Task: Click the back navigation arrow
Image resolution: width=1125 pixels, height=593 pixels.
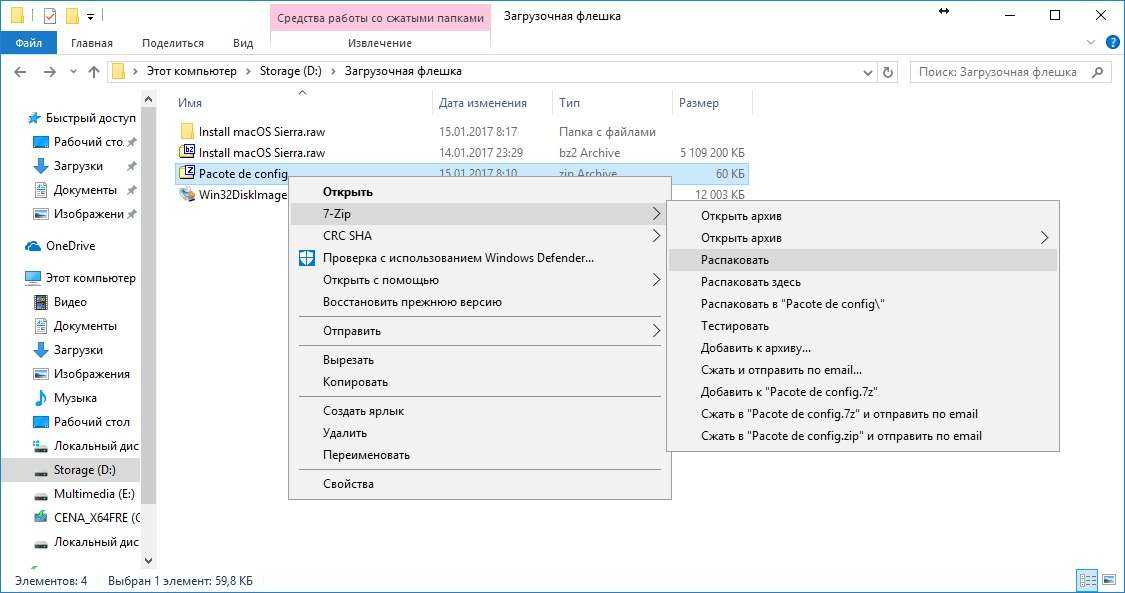Action: 21,72
